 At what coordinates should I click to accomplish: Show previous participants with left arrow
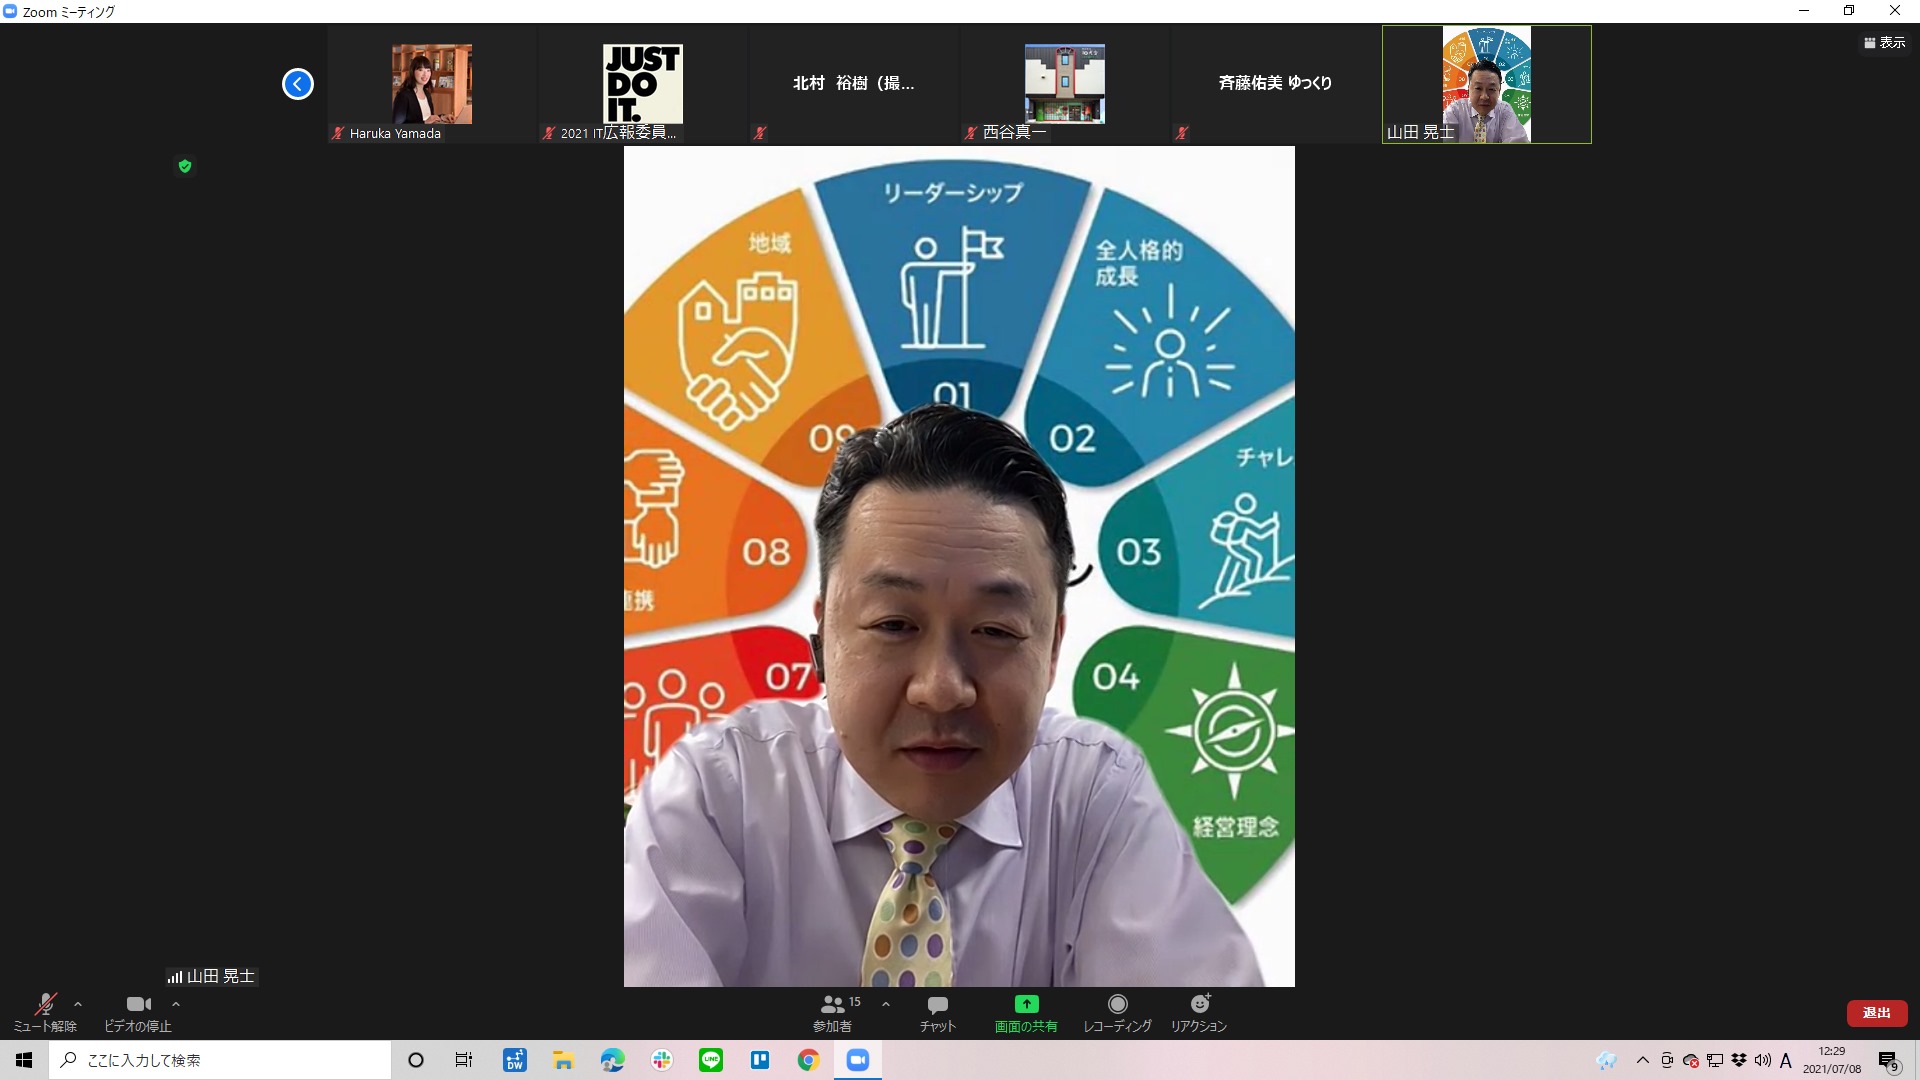coord(297,84)
